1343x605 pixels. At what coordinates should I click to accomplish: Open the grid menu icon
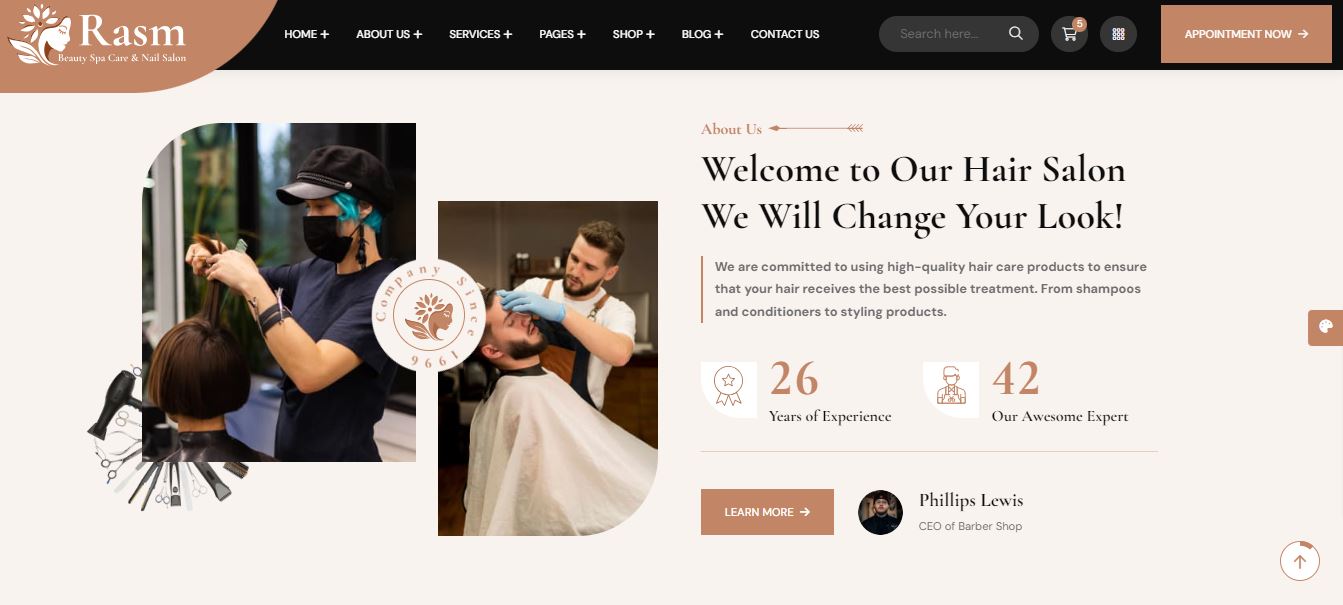(1118, 34)
